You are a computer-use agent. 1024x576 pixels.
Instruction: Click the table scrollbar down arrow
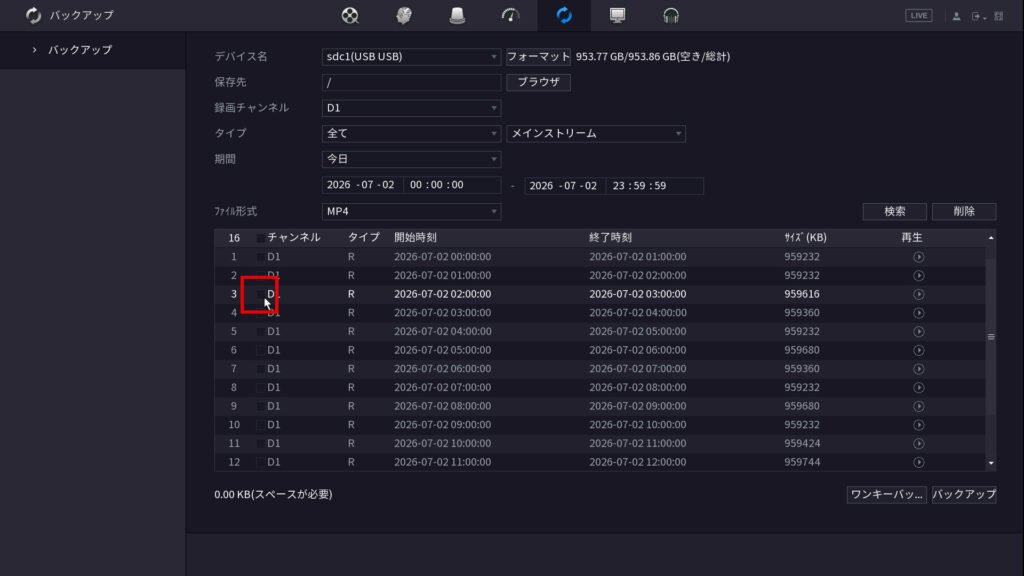(x=991, y=463)
